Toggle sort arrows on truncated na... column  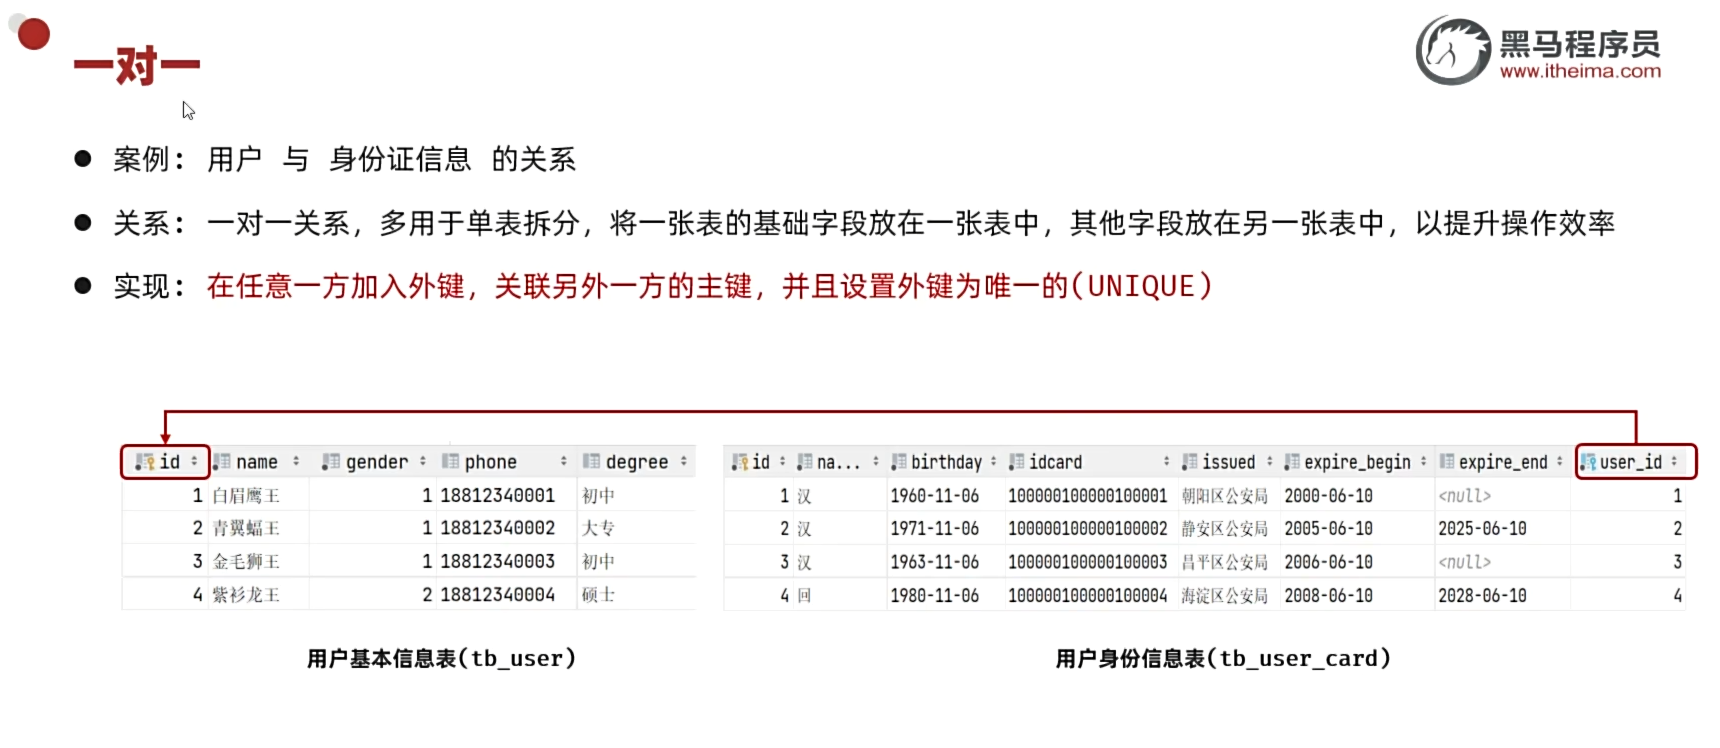pos(876,462)
